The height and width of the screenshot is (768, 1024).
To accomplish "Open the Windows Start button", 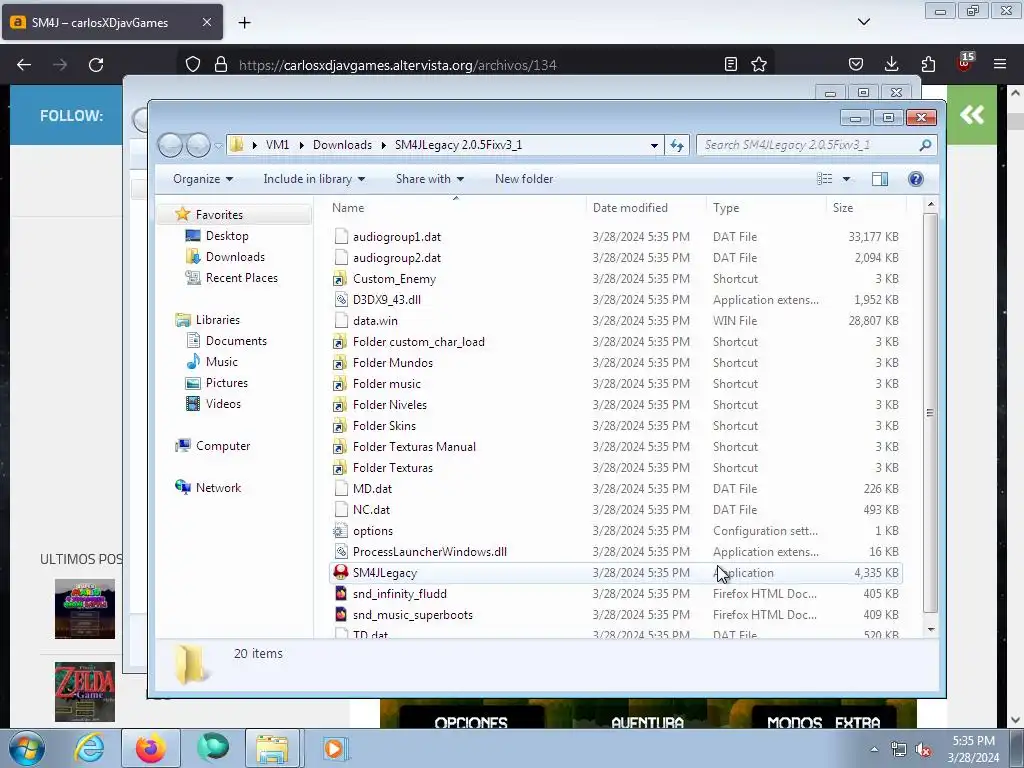I will [x=27, y=748].
